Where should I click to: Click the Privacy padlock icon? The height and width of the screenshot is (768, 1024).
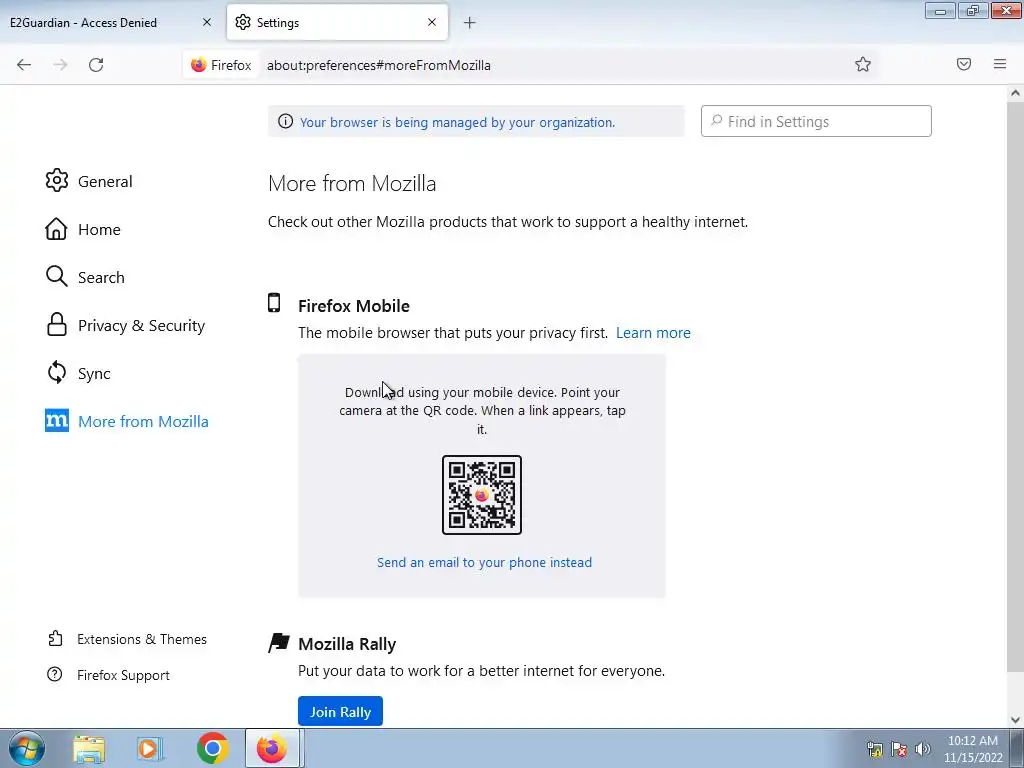pyautogui.click(x=57, y=324)
